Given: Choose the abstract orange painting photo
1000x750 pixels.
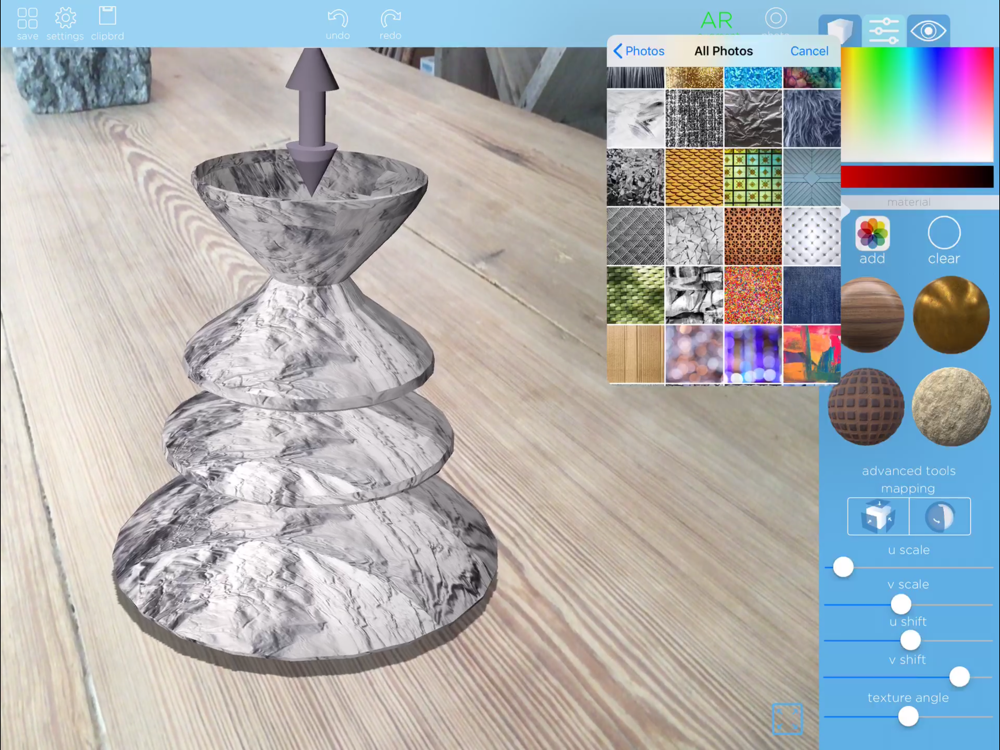Looking at the screenshot, I should click(x=812, y=354).
